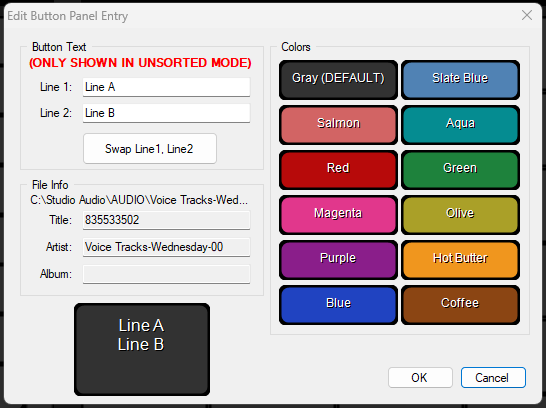The image size is (546, 408).
Task: Dismiss the dialog with Cancel
Action: pos(493,377)
